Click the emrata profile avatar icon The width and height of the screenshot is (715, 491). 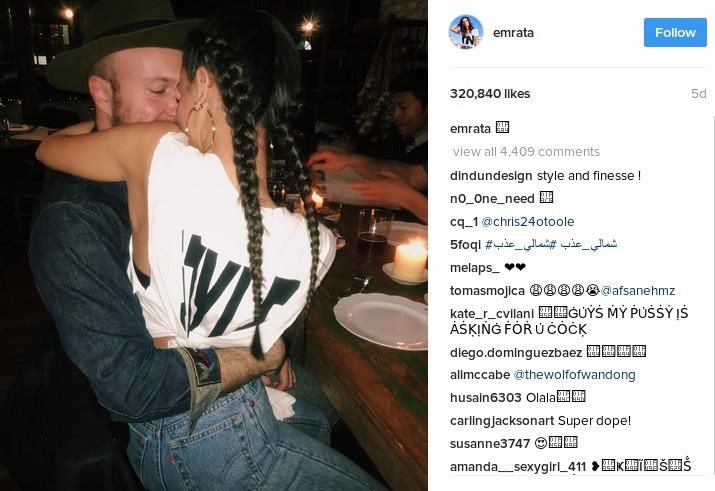click(466, 32)
